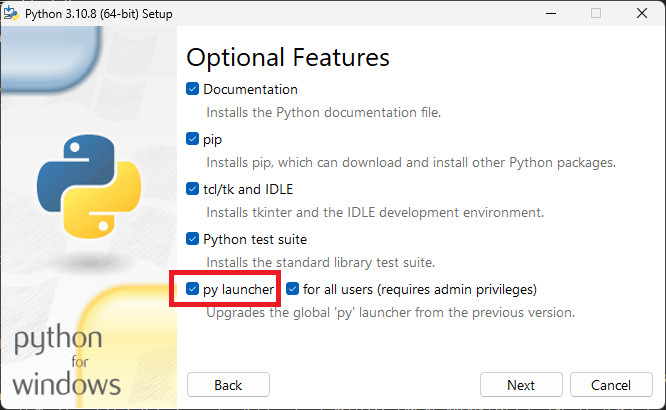Image resolution: width=666 pixels, height=410 pixels.
Task: Click the Python logo in the sidebar
Action: tap(89, 186)
